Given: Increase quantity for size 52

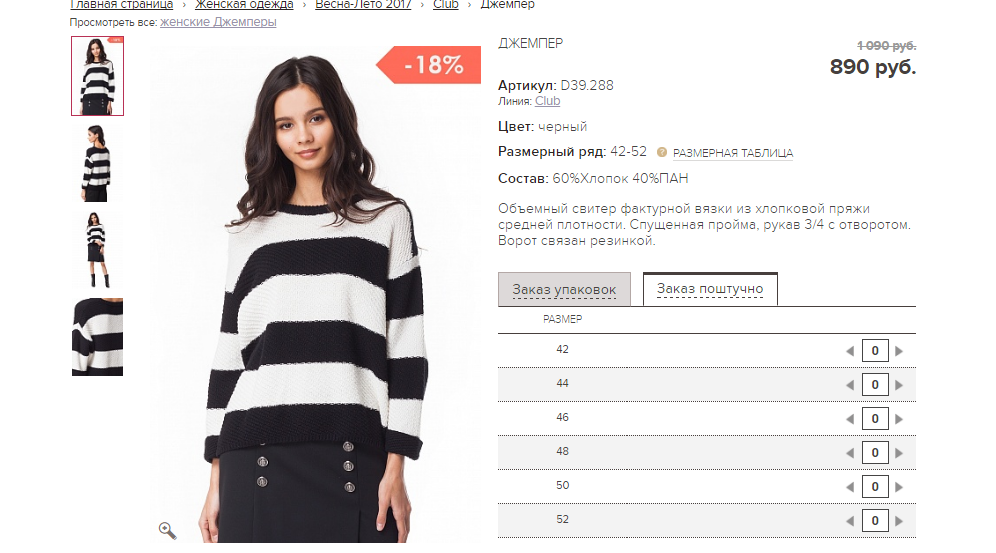Looking at the screenshot, I should click(x=899, y=521).
